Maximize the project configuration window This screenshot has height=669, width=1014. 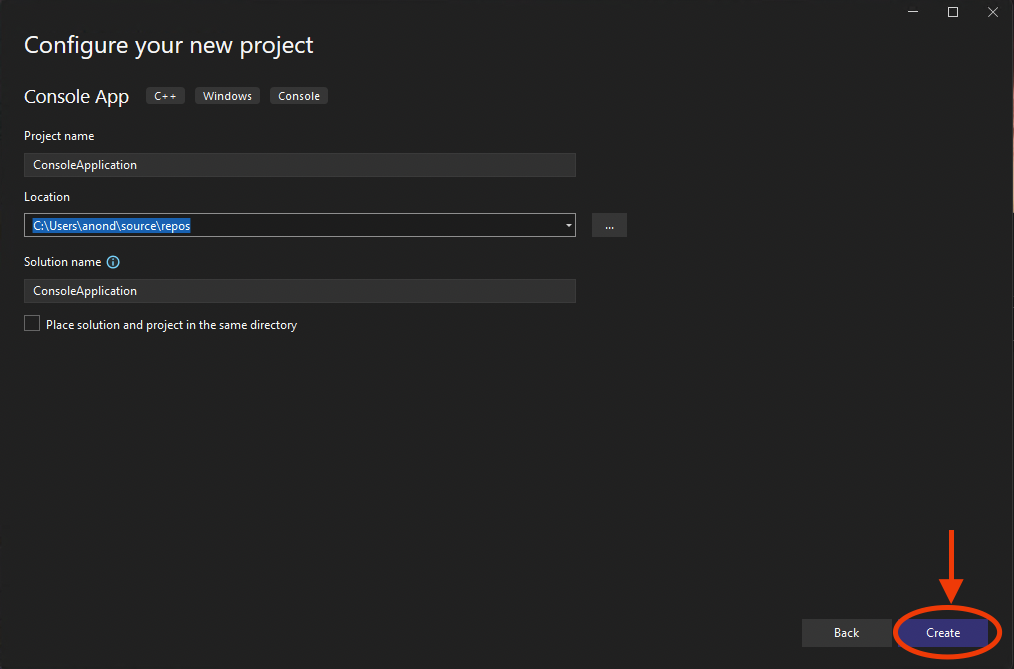coord(953,12)
